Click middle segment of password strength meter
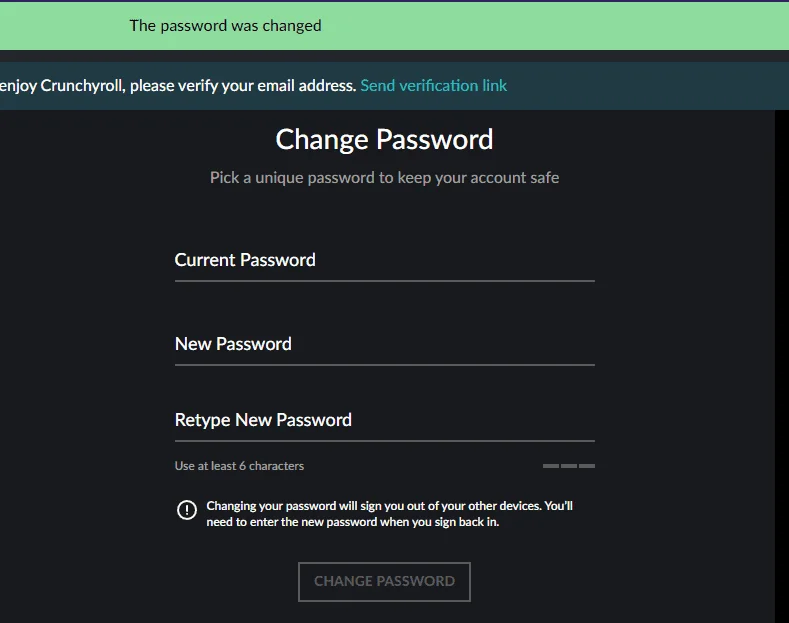The height and width of the screenshot is (623, 789). (x=569, y=466)
